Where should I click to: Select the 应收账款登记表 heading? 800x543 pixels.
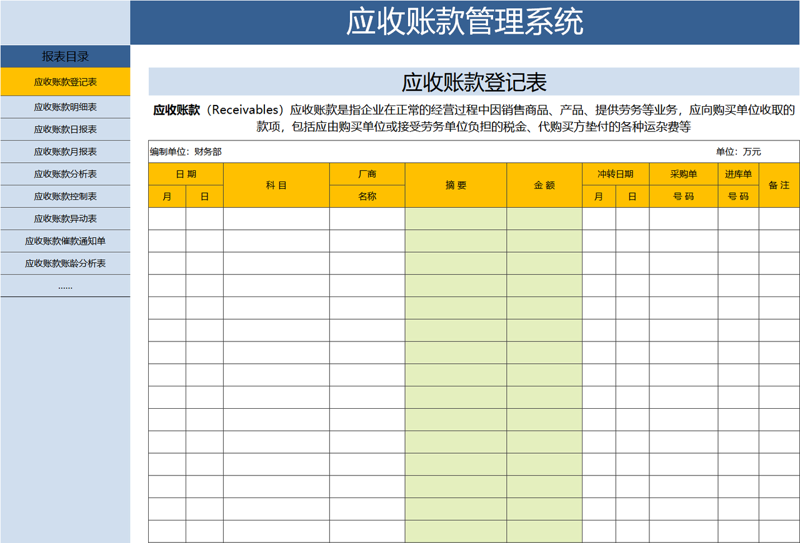click(x=474, y=82)
